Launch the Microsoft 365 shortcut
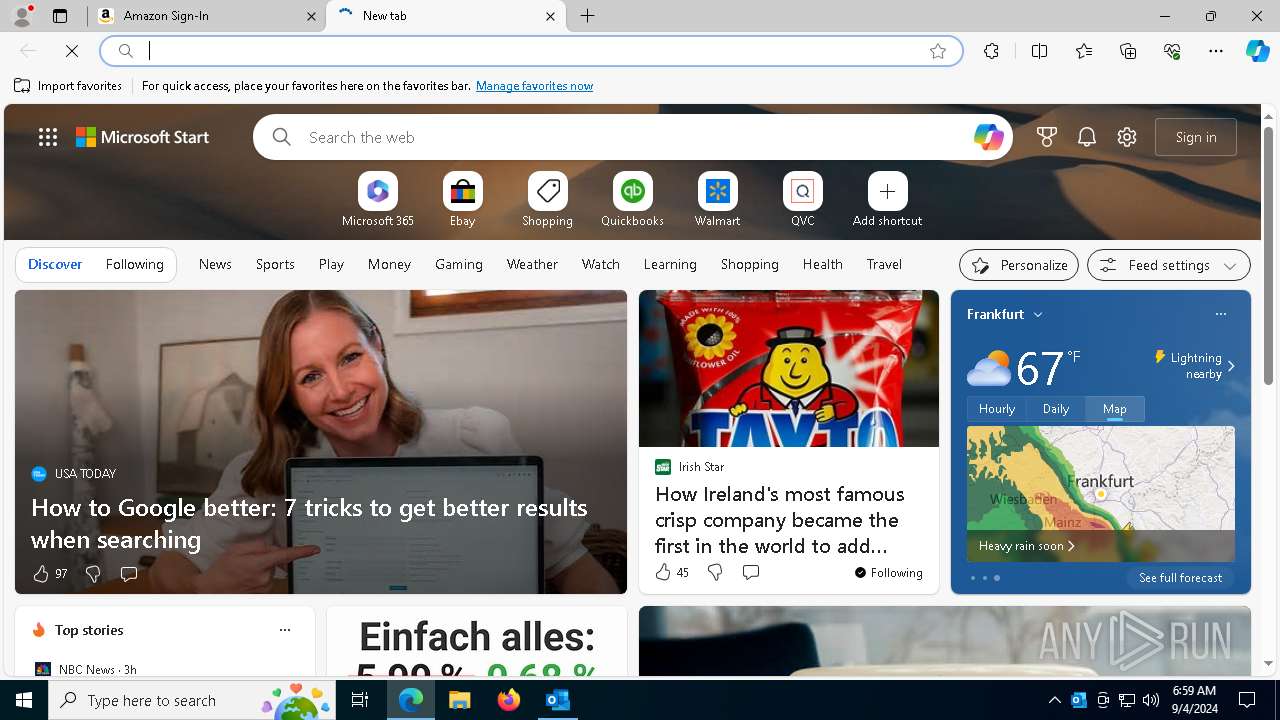Screen dimensions: 1280x720 click(377, 191)
